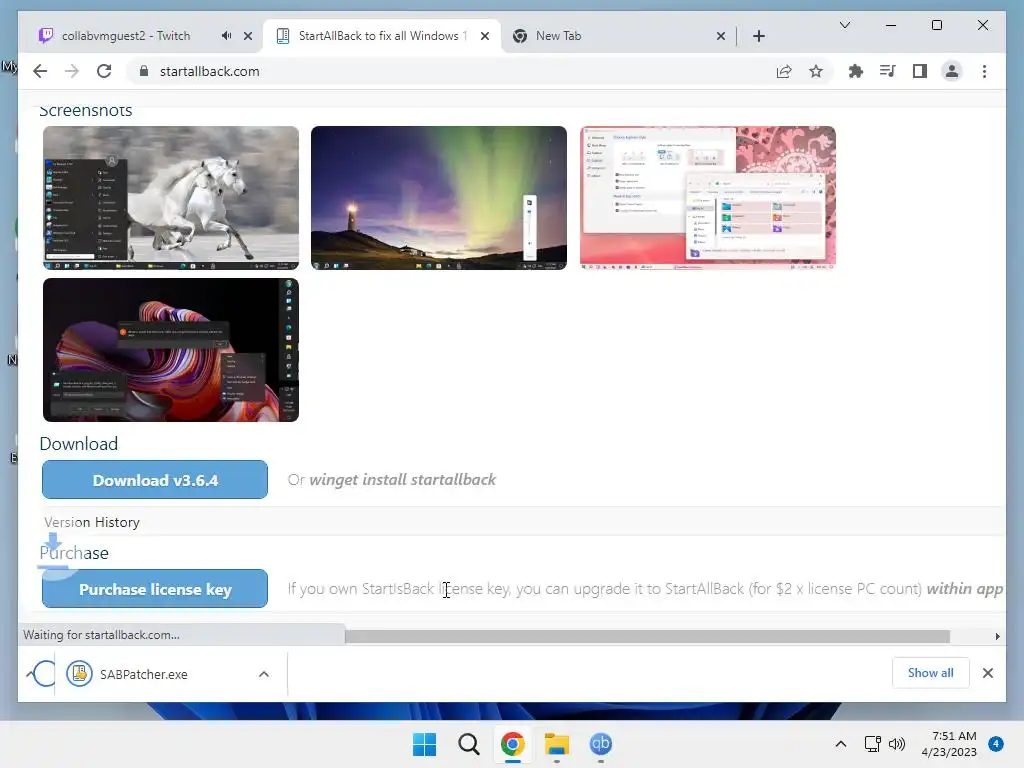The image size is (1024, 768).
Task: Open the pink explorer screenshot thumbnail
Action: pos(708,198)
